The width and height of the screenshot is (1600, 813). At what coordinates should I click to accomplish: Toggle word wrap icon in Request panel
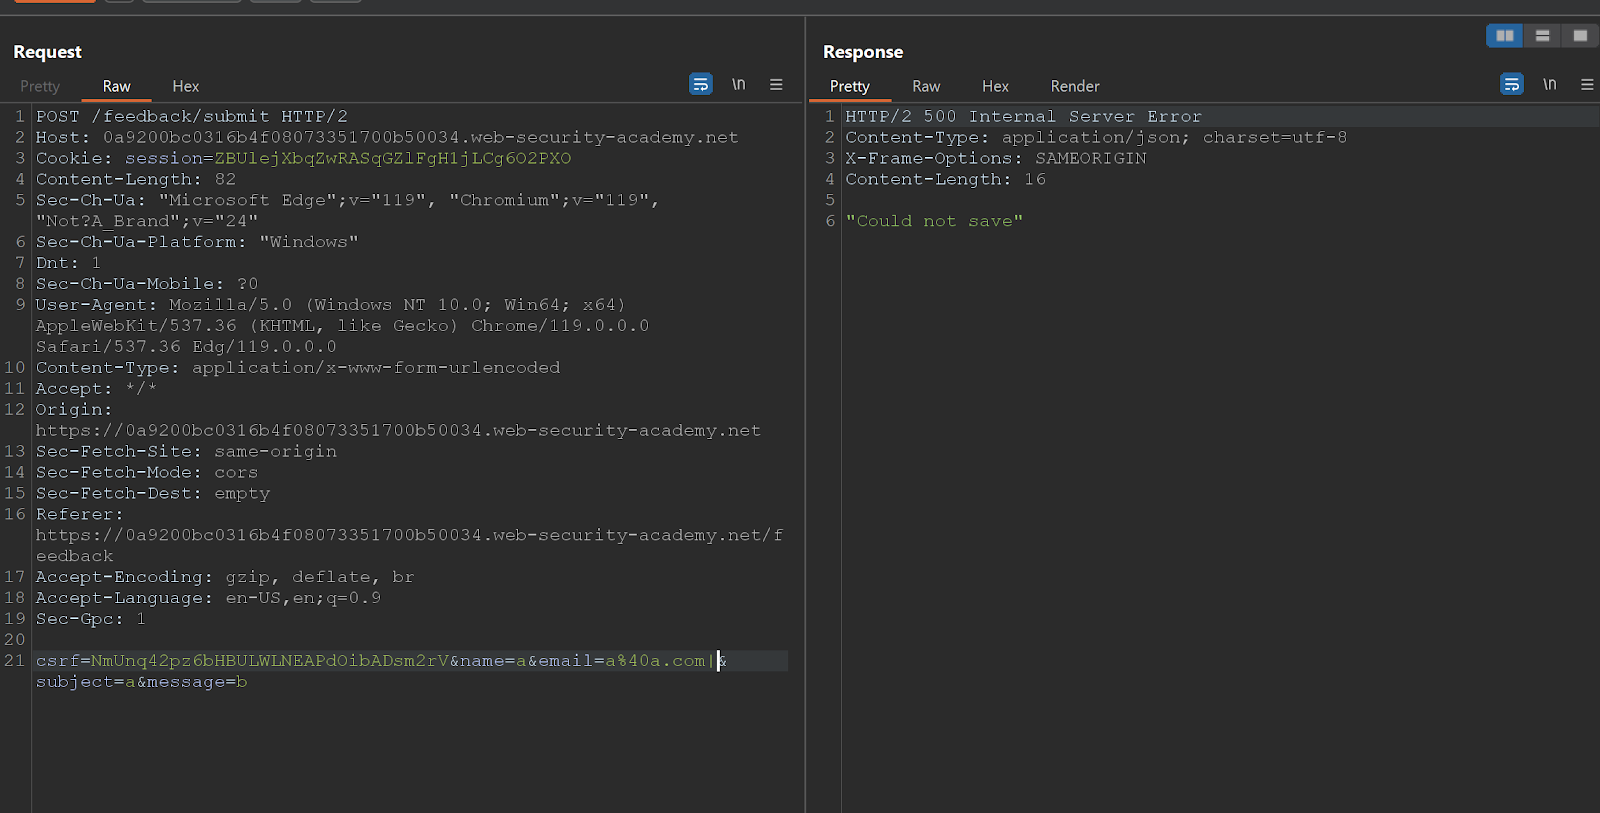[701, 85]
